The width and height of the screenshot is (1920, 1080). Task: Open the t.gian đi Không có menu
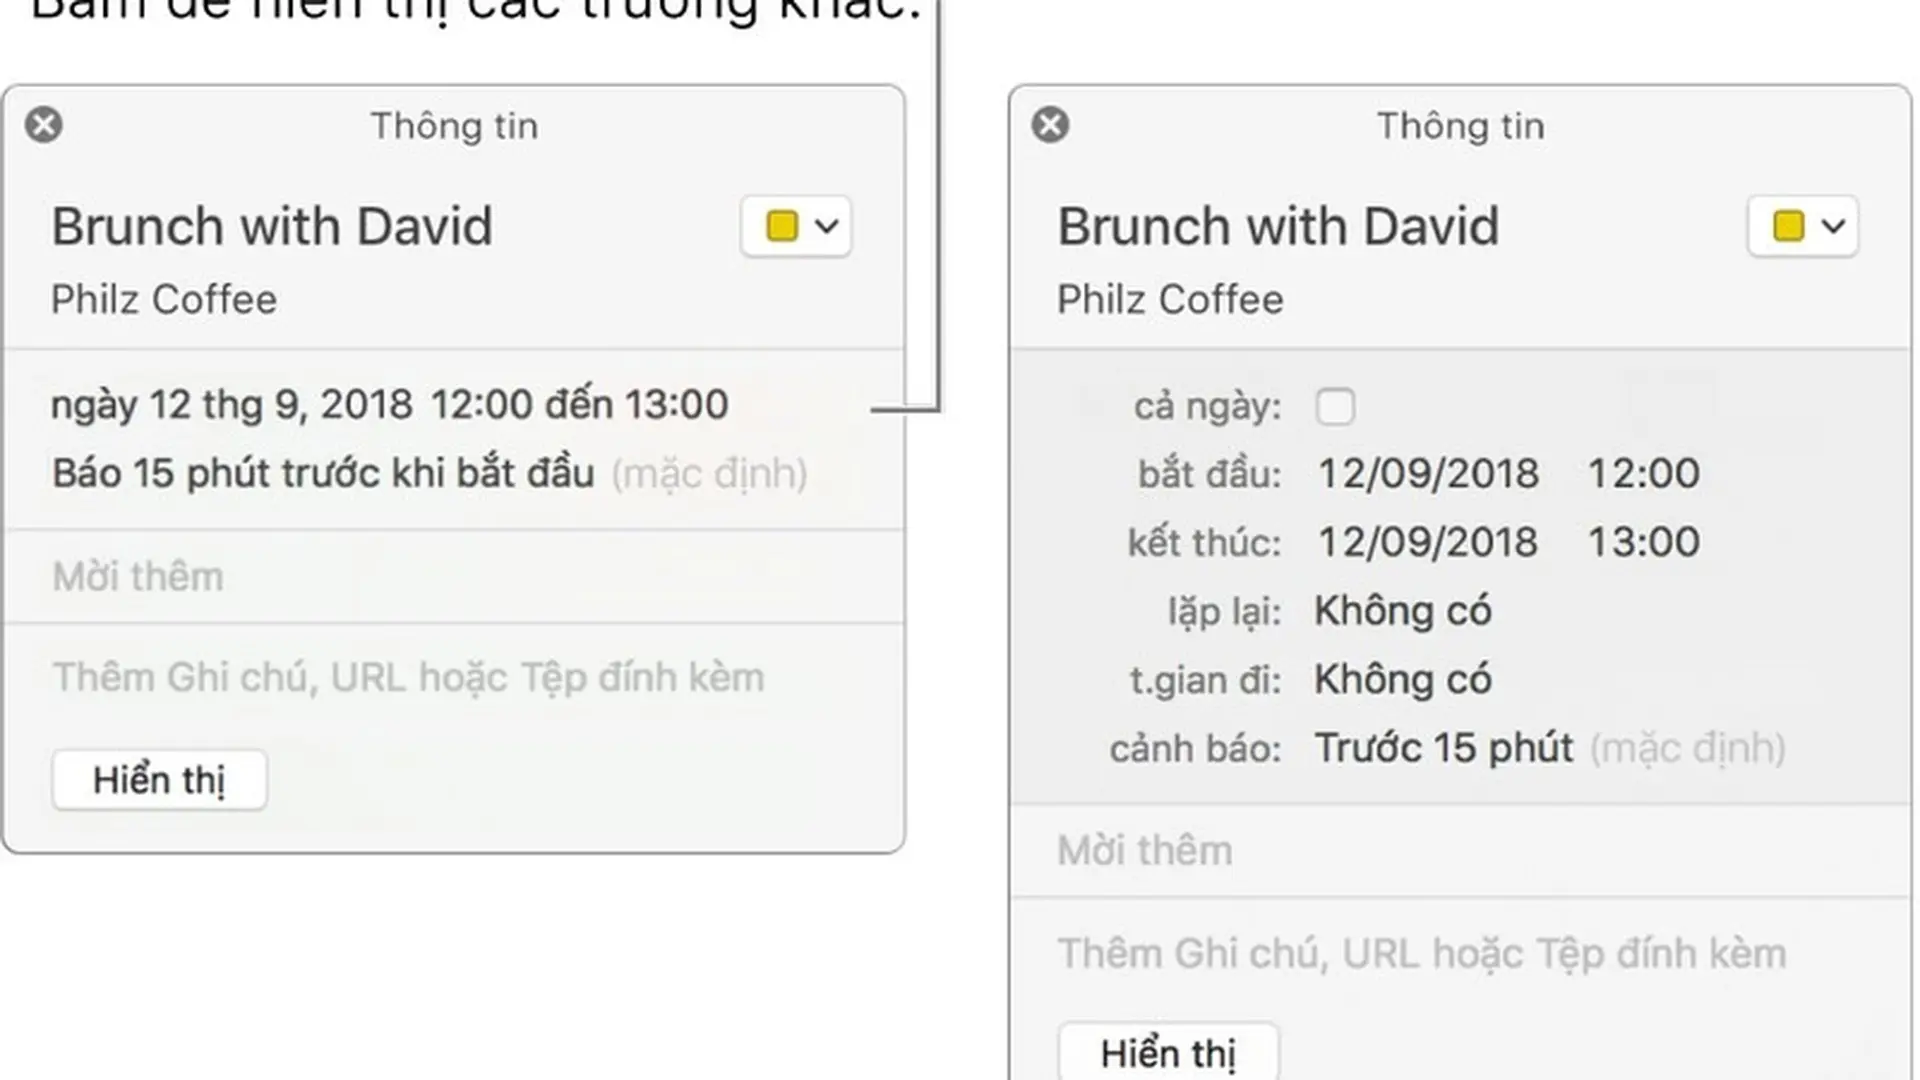1402,680
